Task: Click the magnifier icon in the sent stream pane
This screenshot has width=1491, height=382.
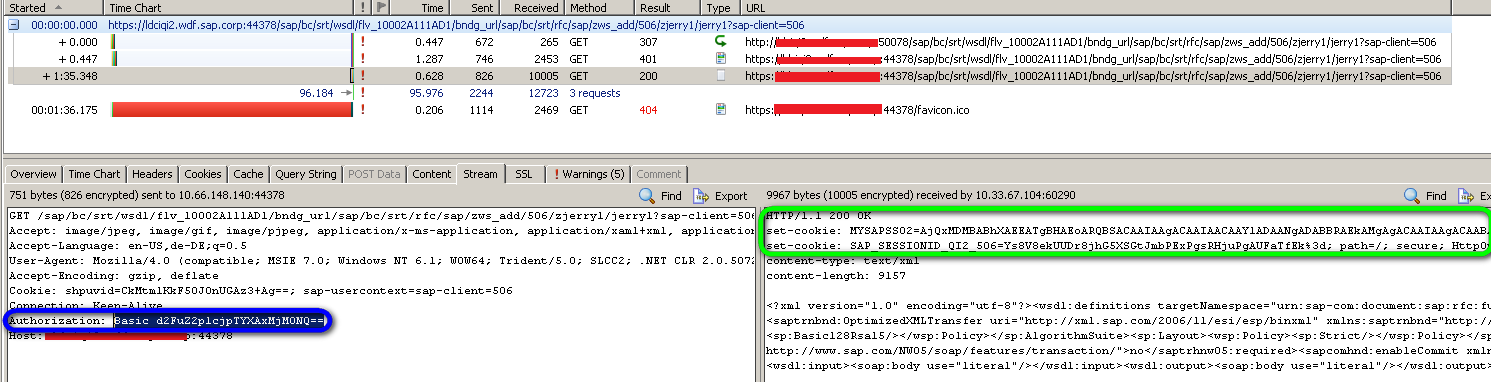Action: pos(647,196)
